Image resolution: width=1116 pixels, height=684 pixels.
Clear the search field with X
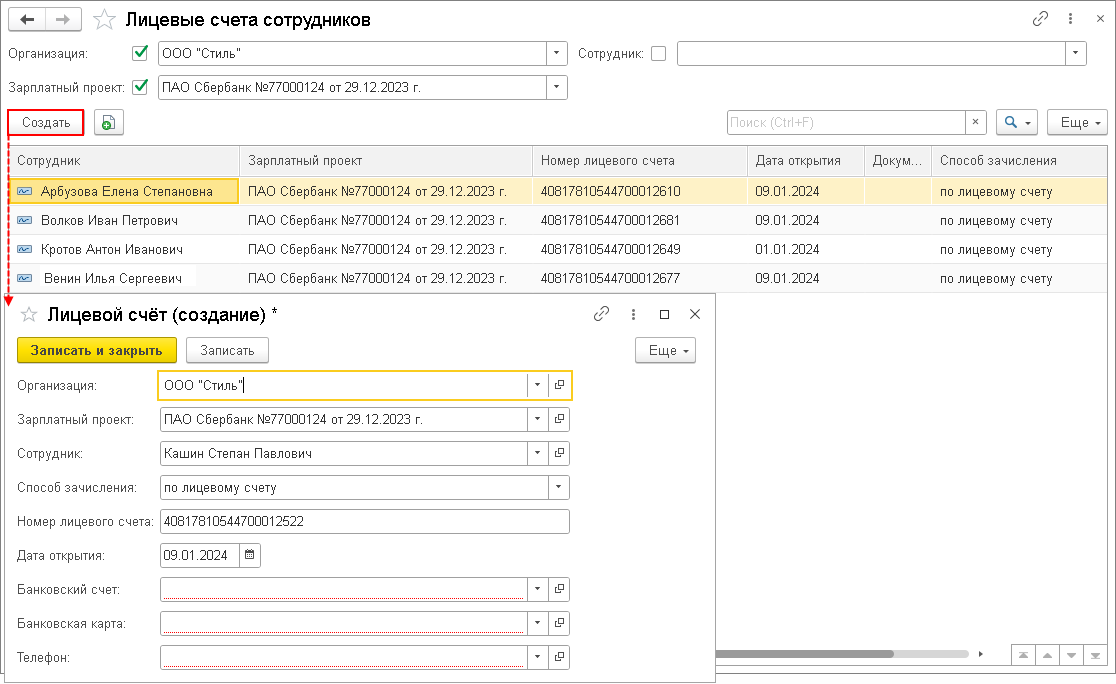(x=976, y=122)
